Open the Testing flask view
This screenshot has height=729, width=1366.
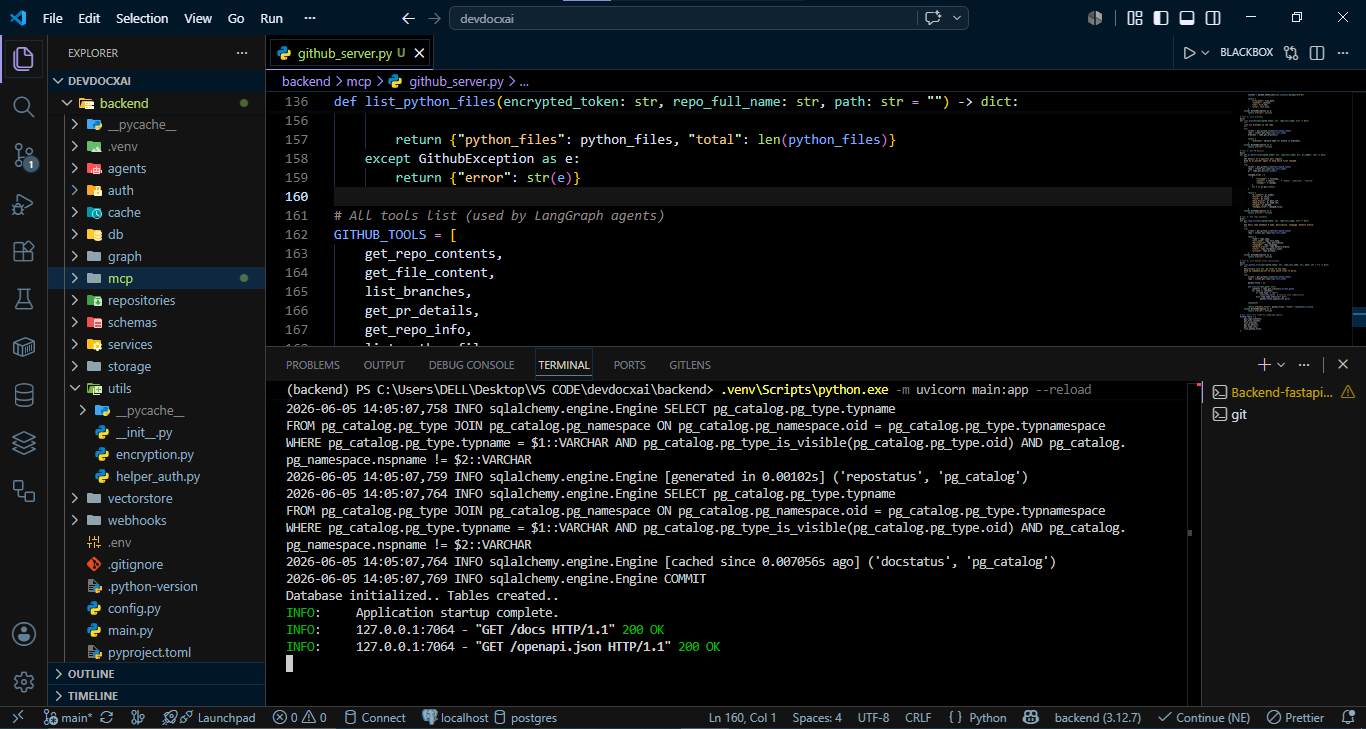point(24,299)
